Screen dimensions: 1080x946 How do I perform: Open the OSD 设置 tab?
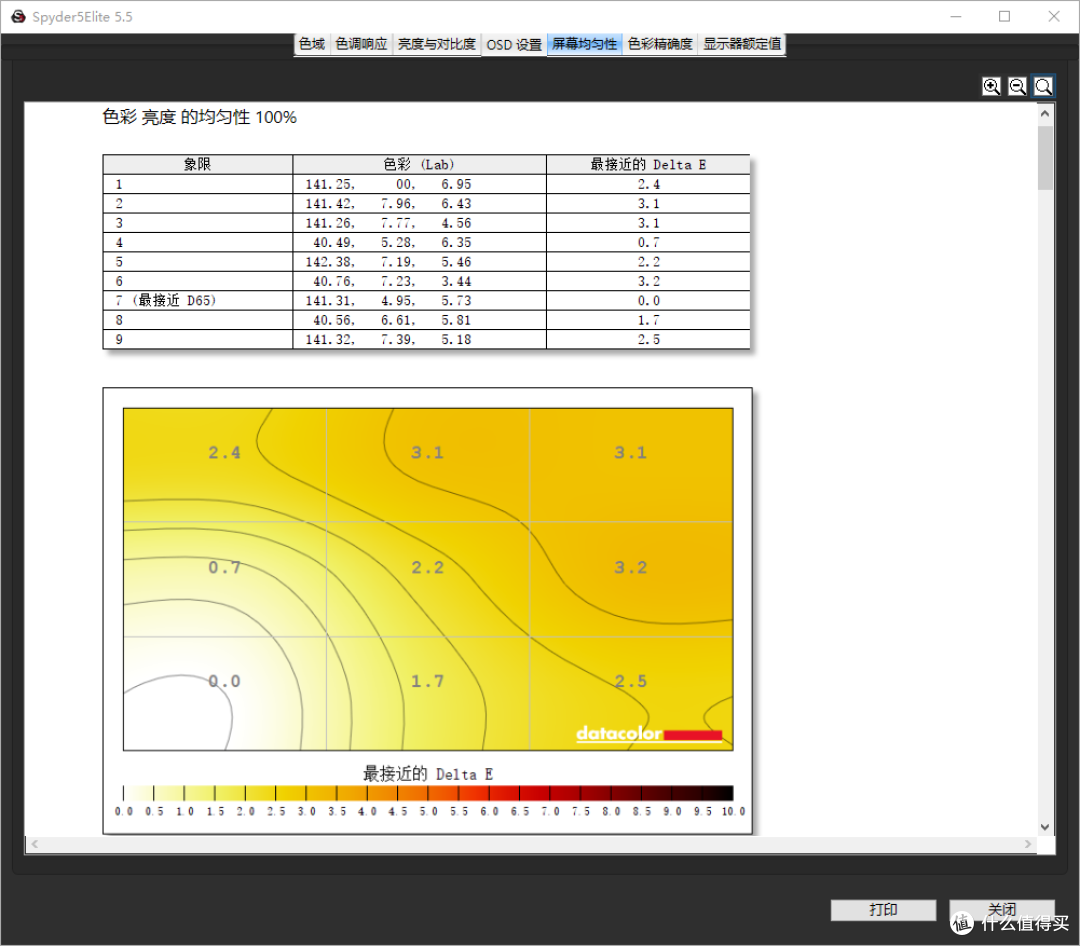514,45
